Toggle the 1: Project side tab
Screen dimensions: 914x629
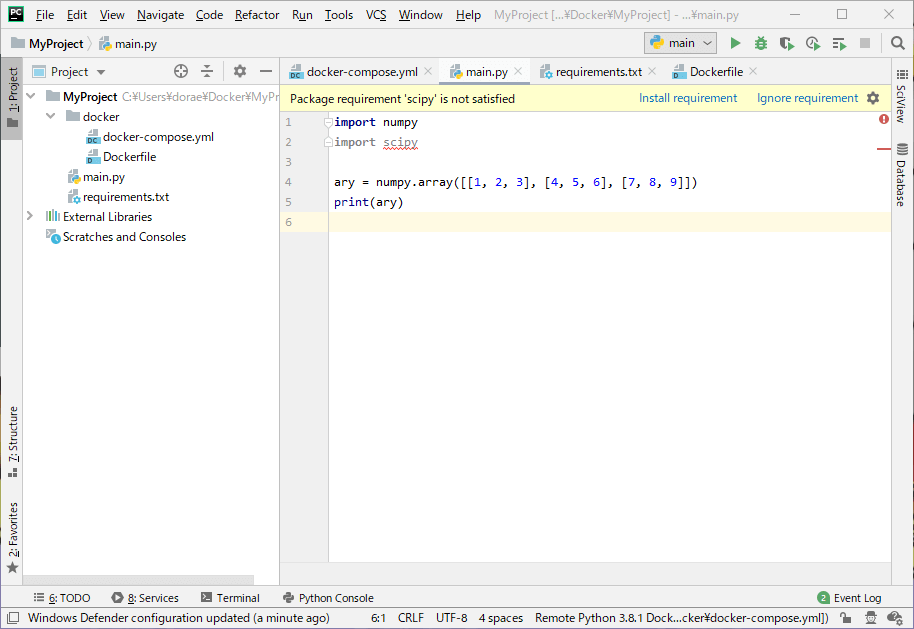pos(13,97)
